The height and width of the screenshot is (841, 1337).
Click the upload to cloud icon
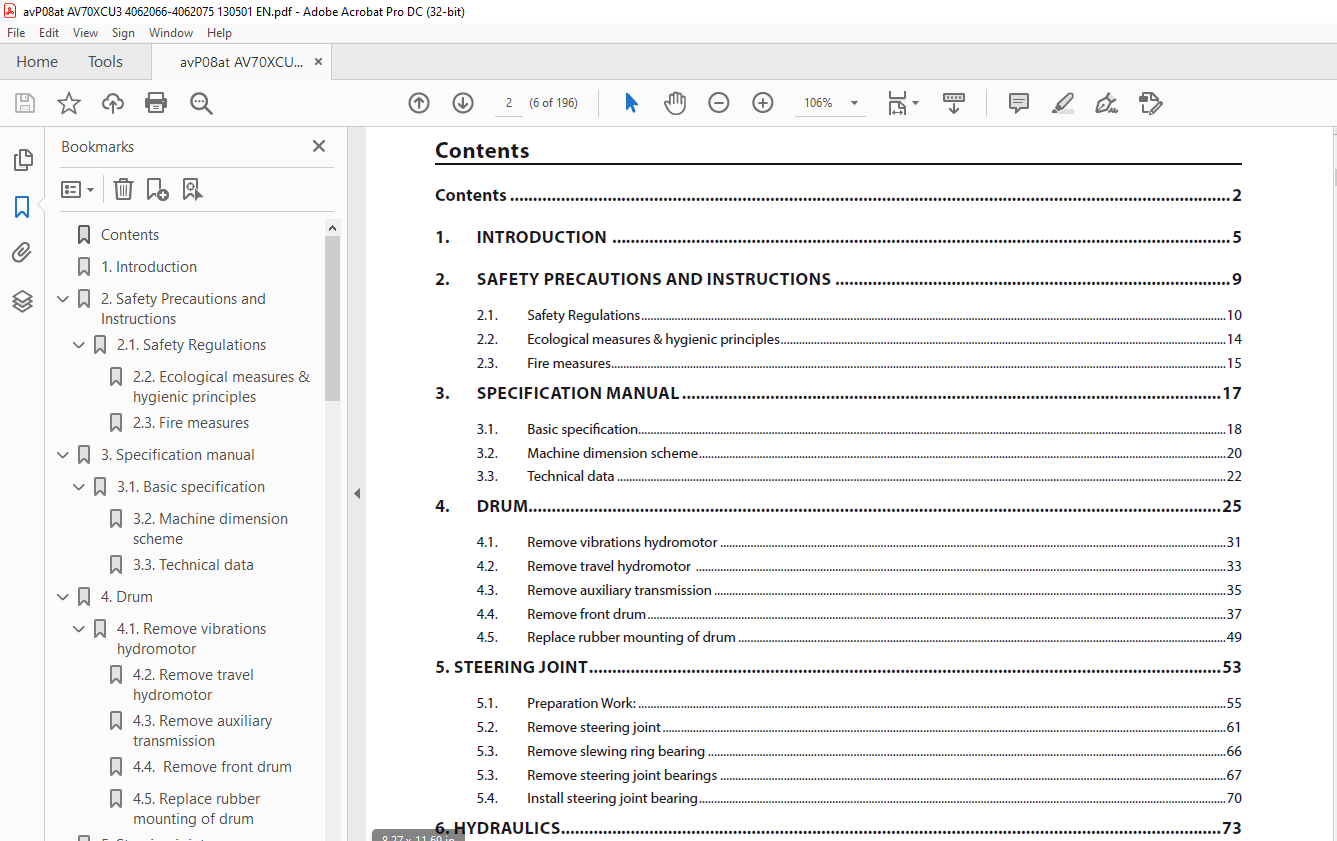(113, 103)
